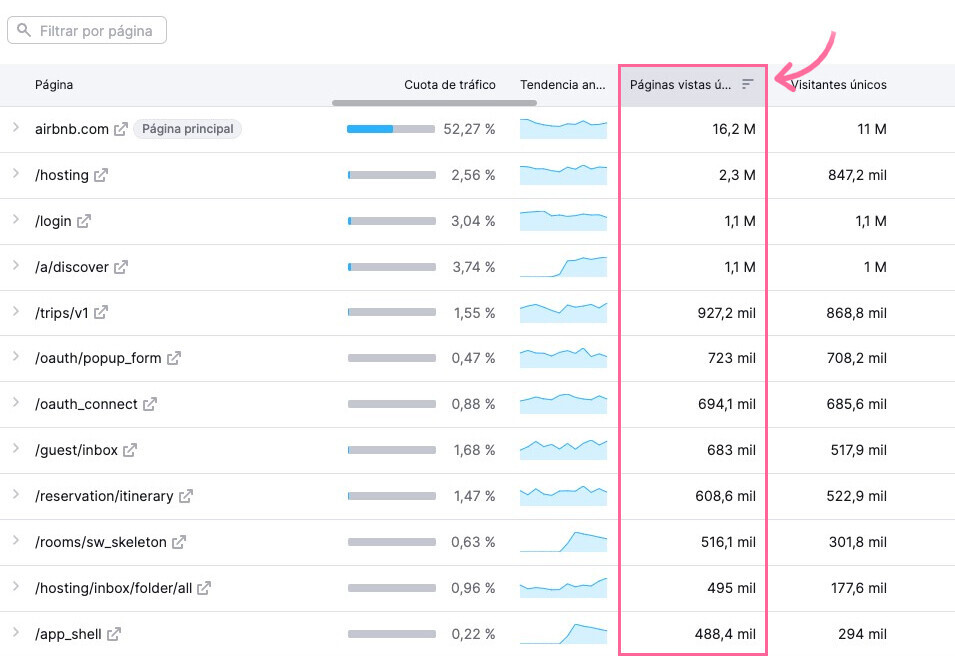Open /hosting page external link icon

(x=101, y=175)
